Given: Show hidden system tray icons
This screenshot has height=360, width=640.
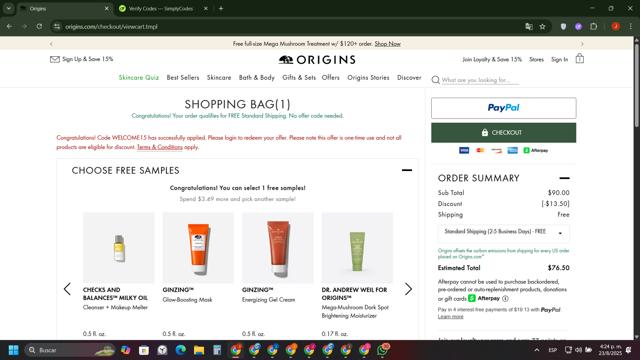Looking at the screenshot, I should [x=536, y=350].
